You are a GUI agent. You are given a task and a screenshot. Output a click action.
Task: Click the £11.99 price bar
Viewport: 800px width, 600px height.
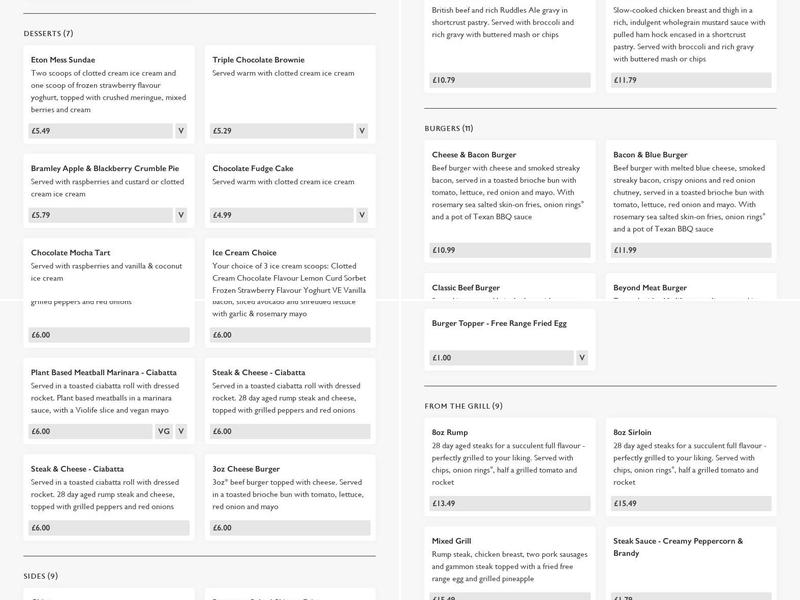[692, 250]
